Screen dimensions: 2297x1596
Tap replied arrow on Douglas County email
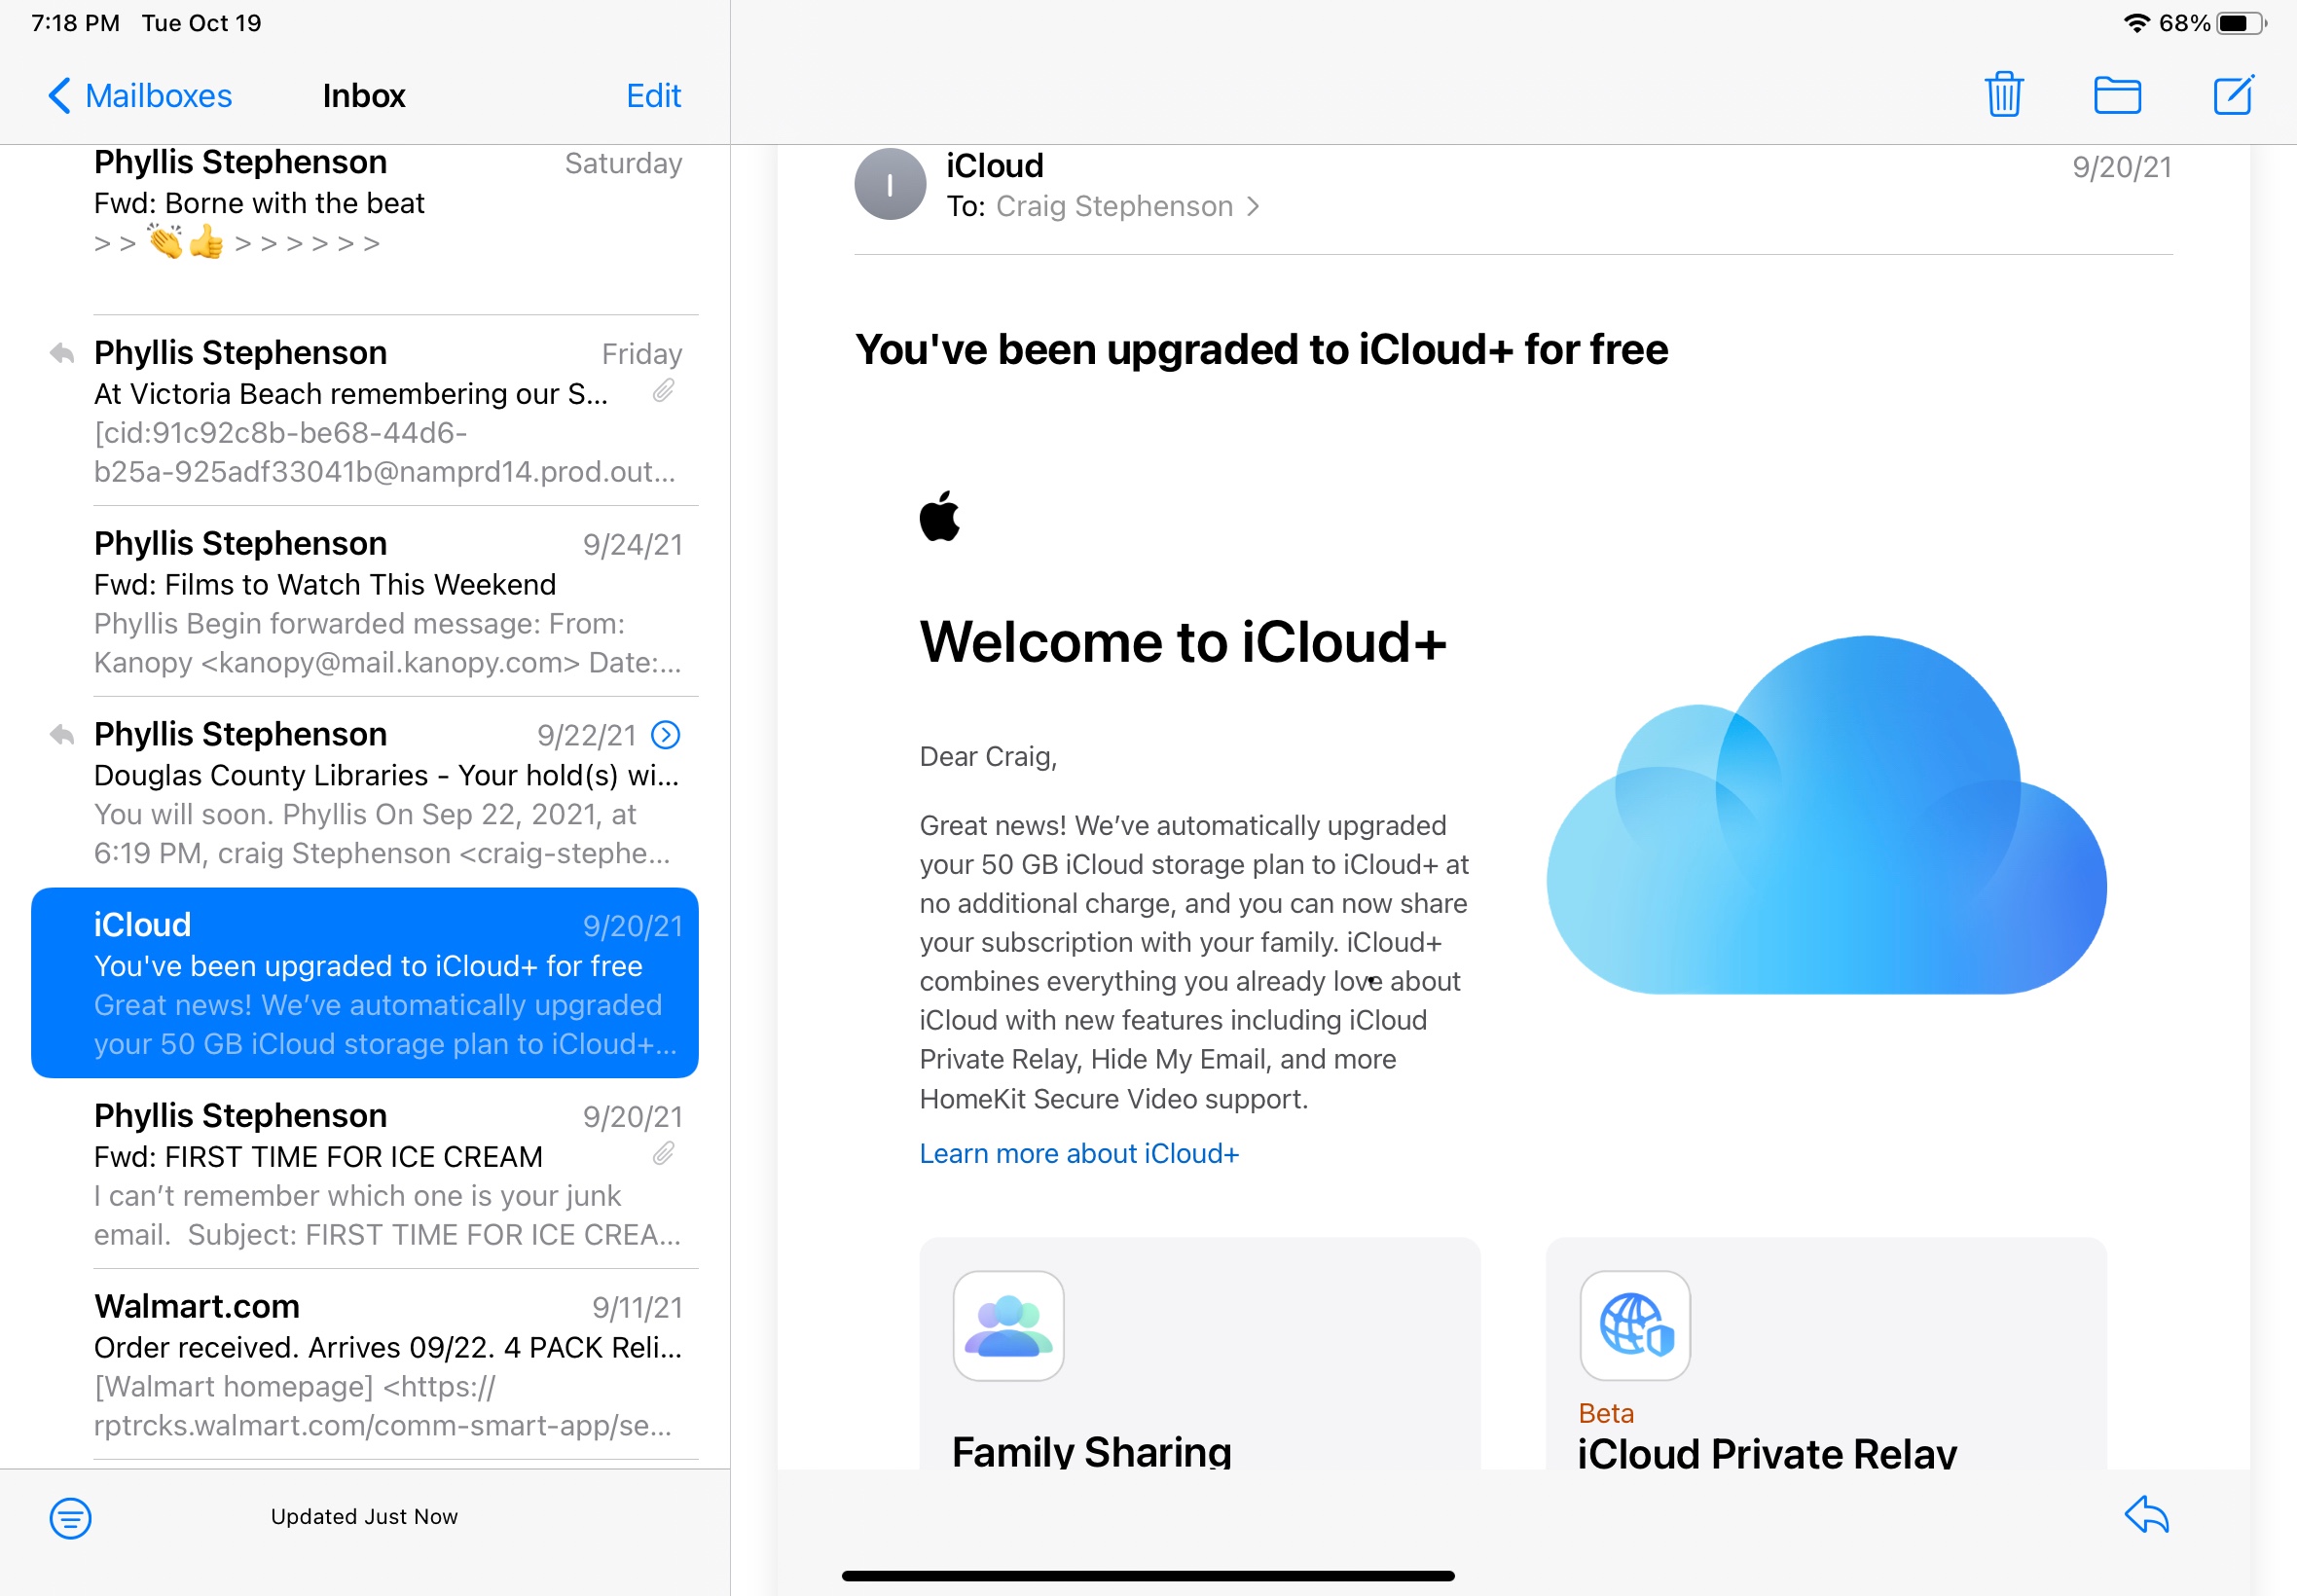click(x=62, y=735)
